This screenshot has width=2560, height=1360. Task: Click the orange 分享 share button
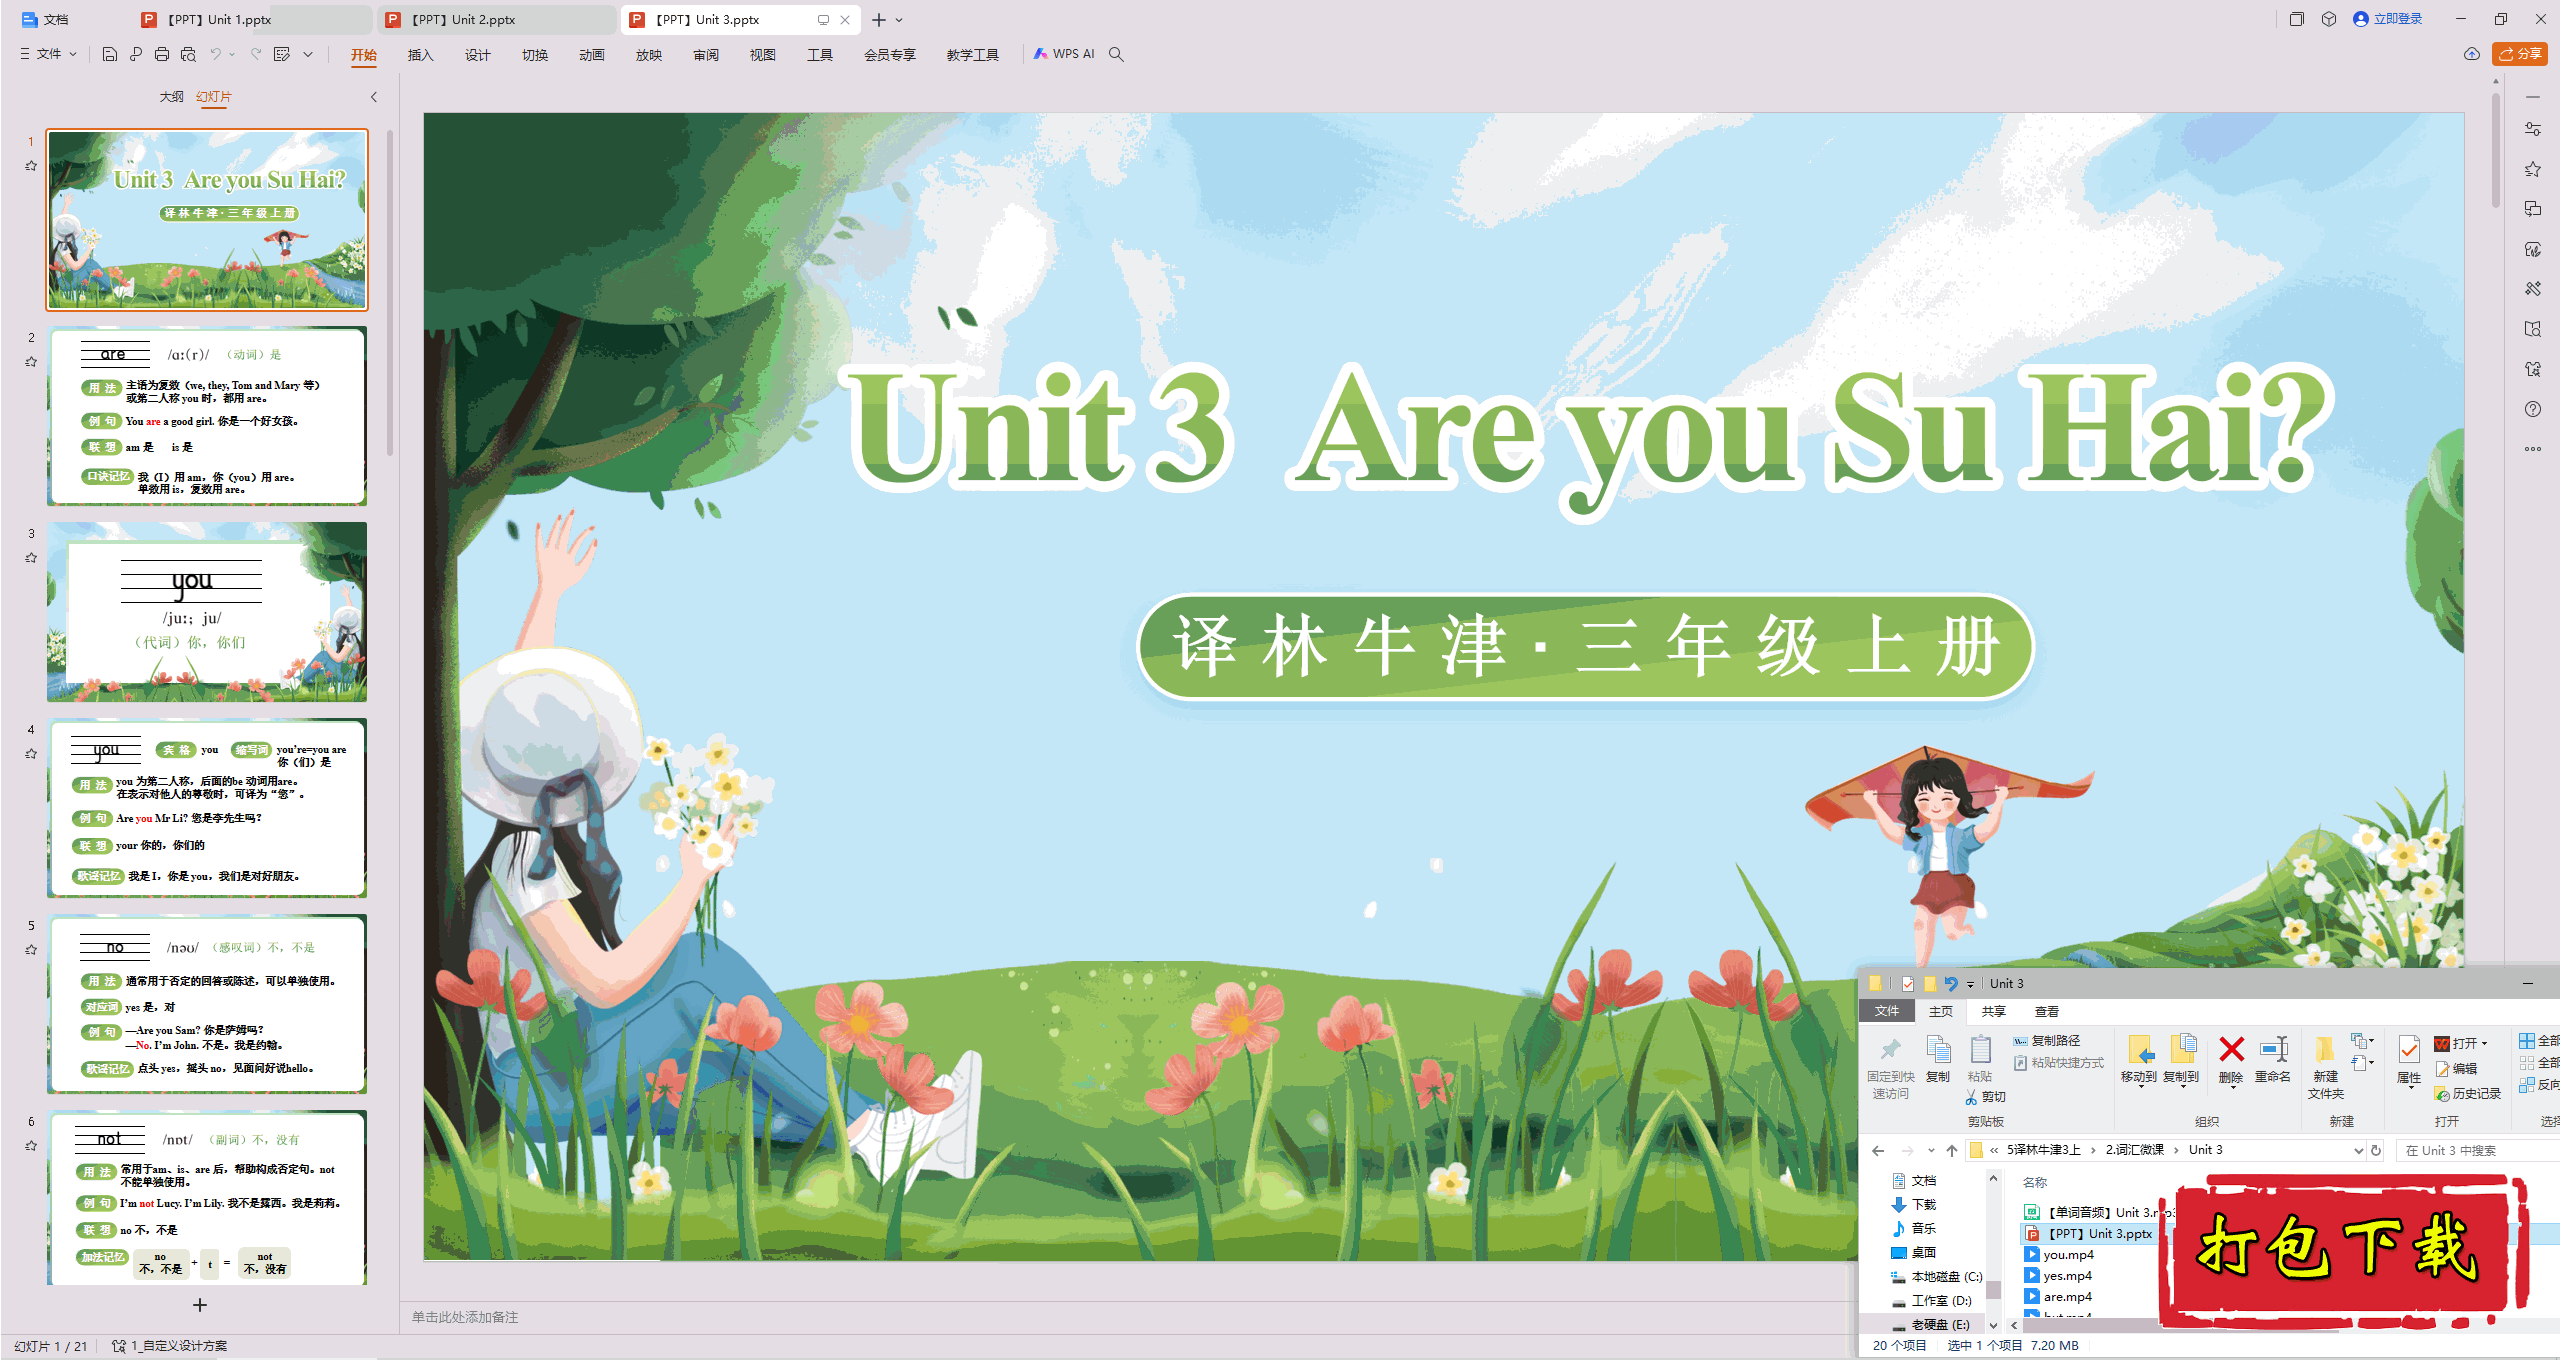(x=2519, y=54)
